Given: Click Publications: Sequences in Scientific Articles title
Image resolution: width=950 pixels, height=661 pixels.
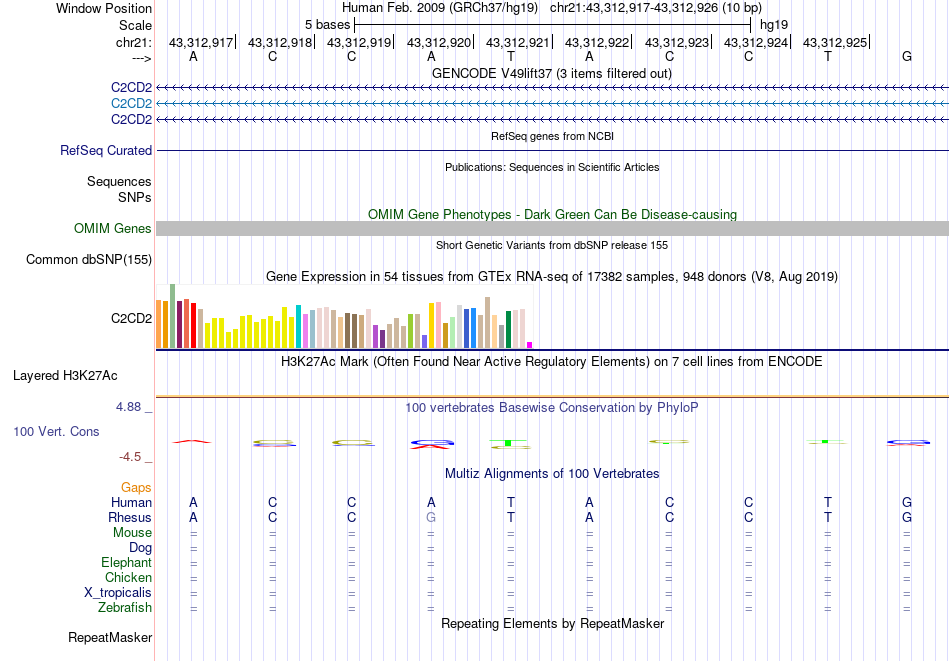Looking at the screenshot, I should point(552,167).
